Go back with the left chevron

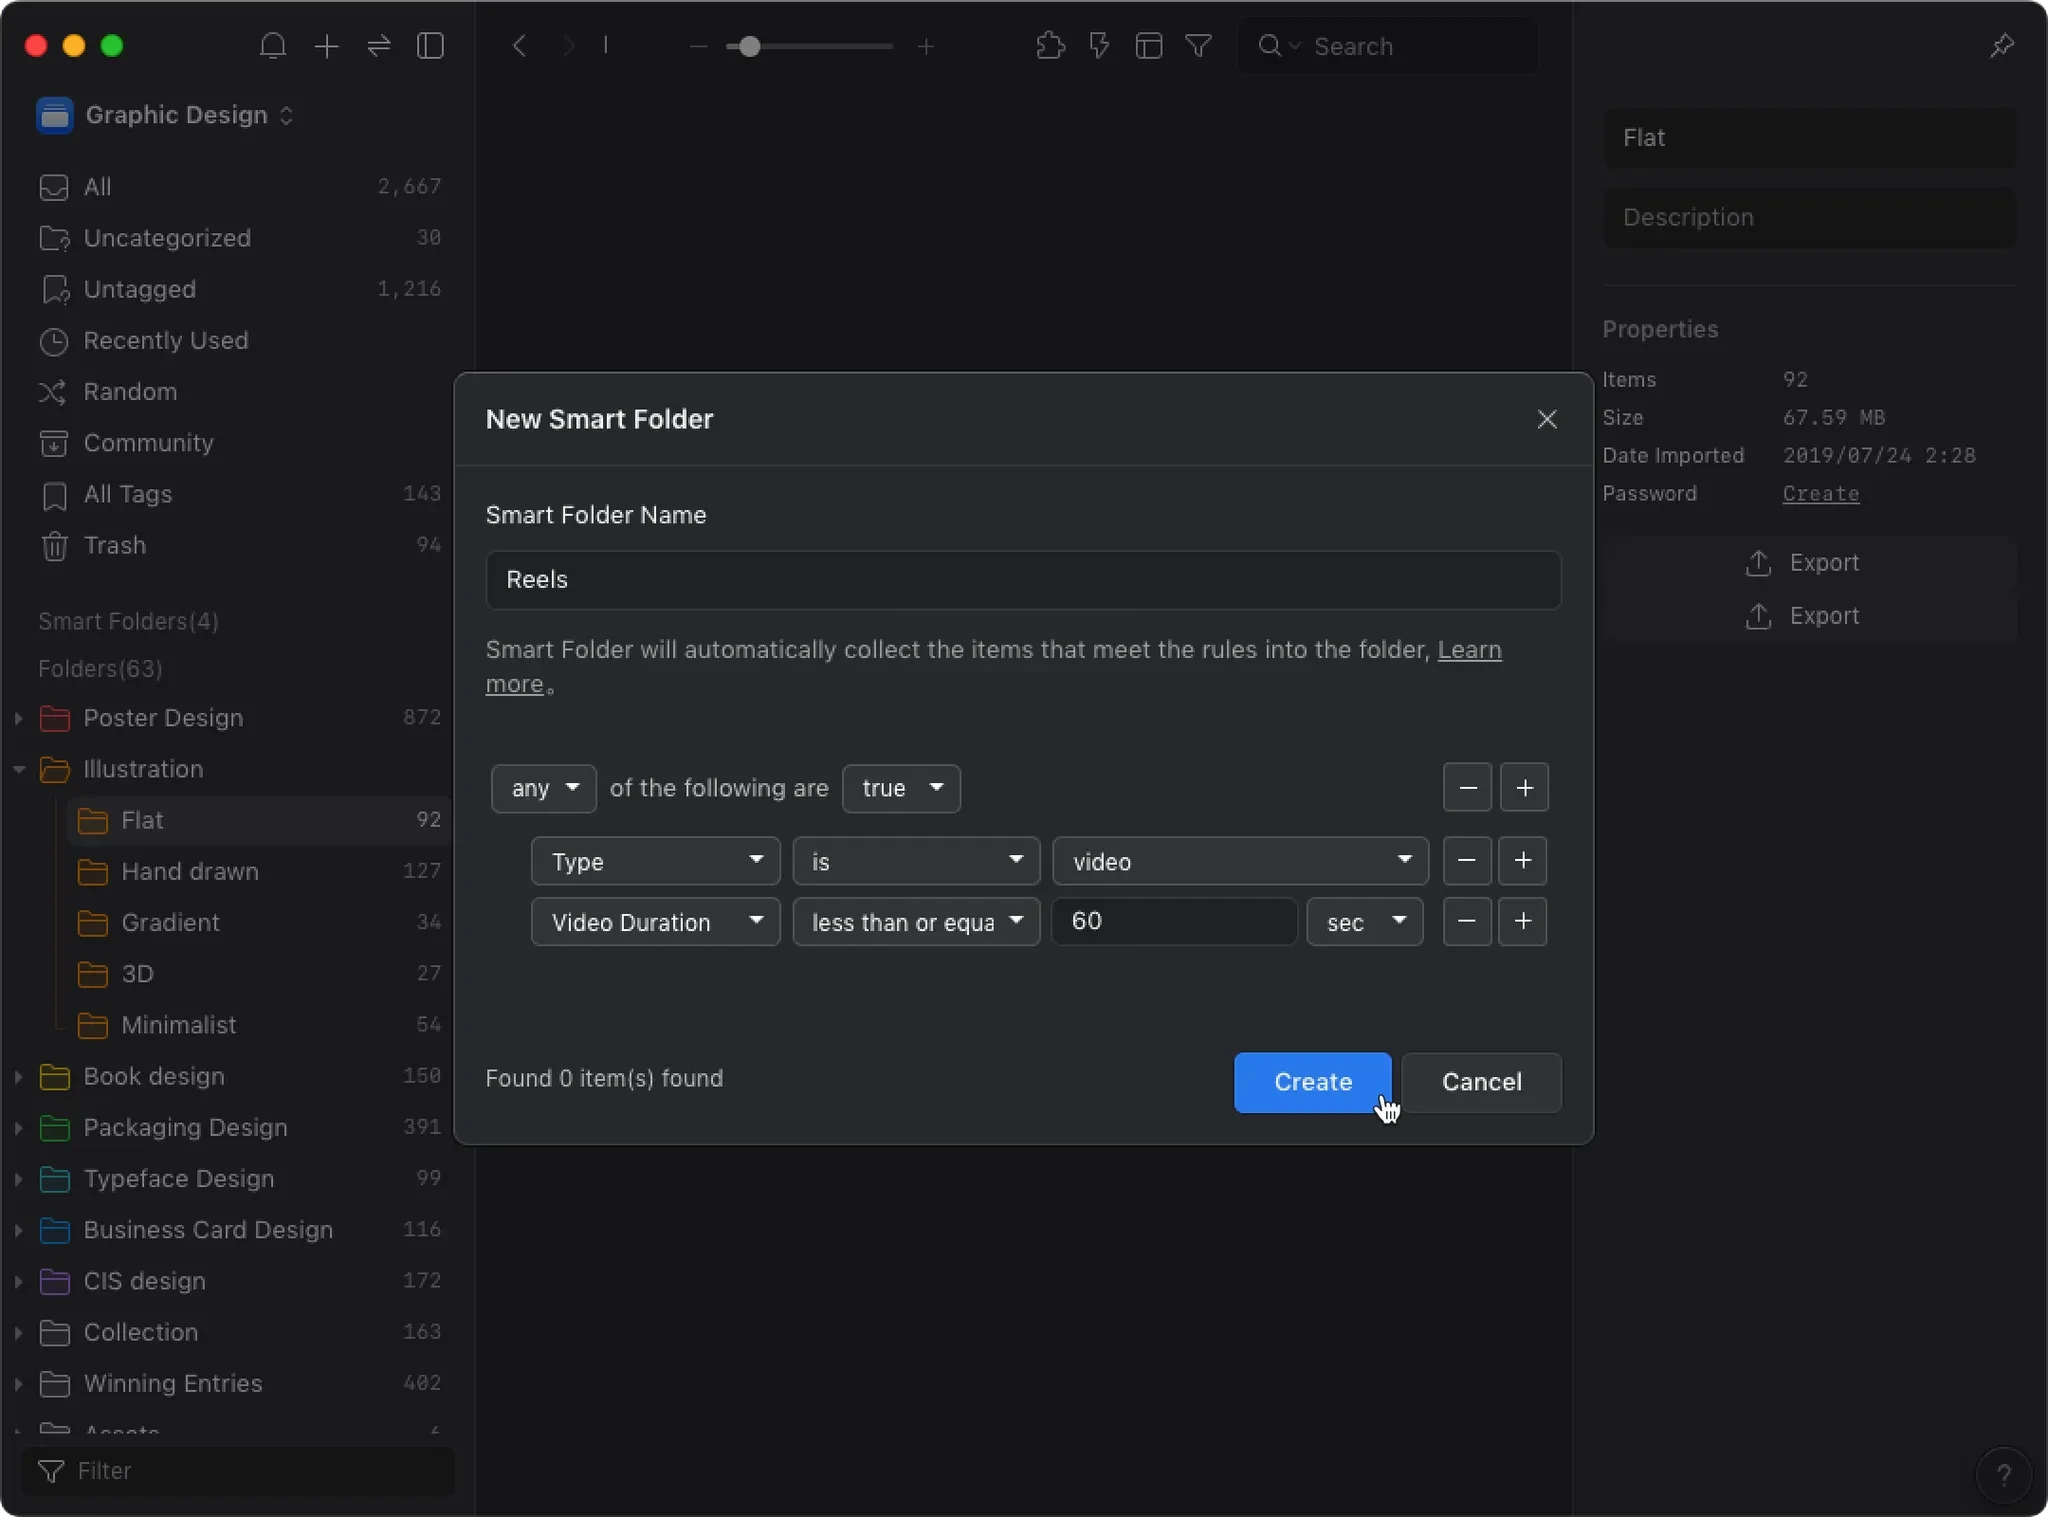(x=518, y=46)
